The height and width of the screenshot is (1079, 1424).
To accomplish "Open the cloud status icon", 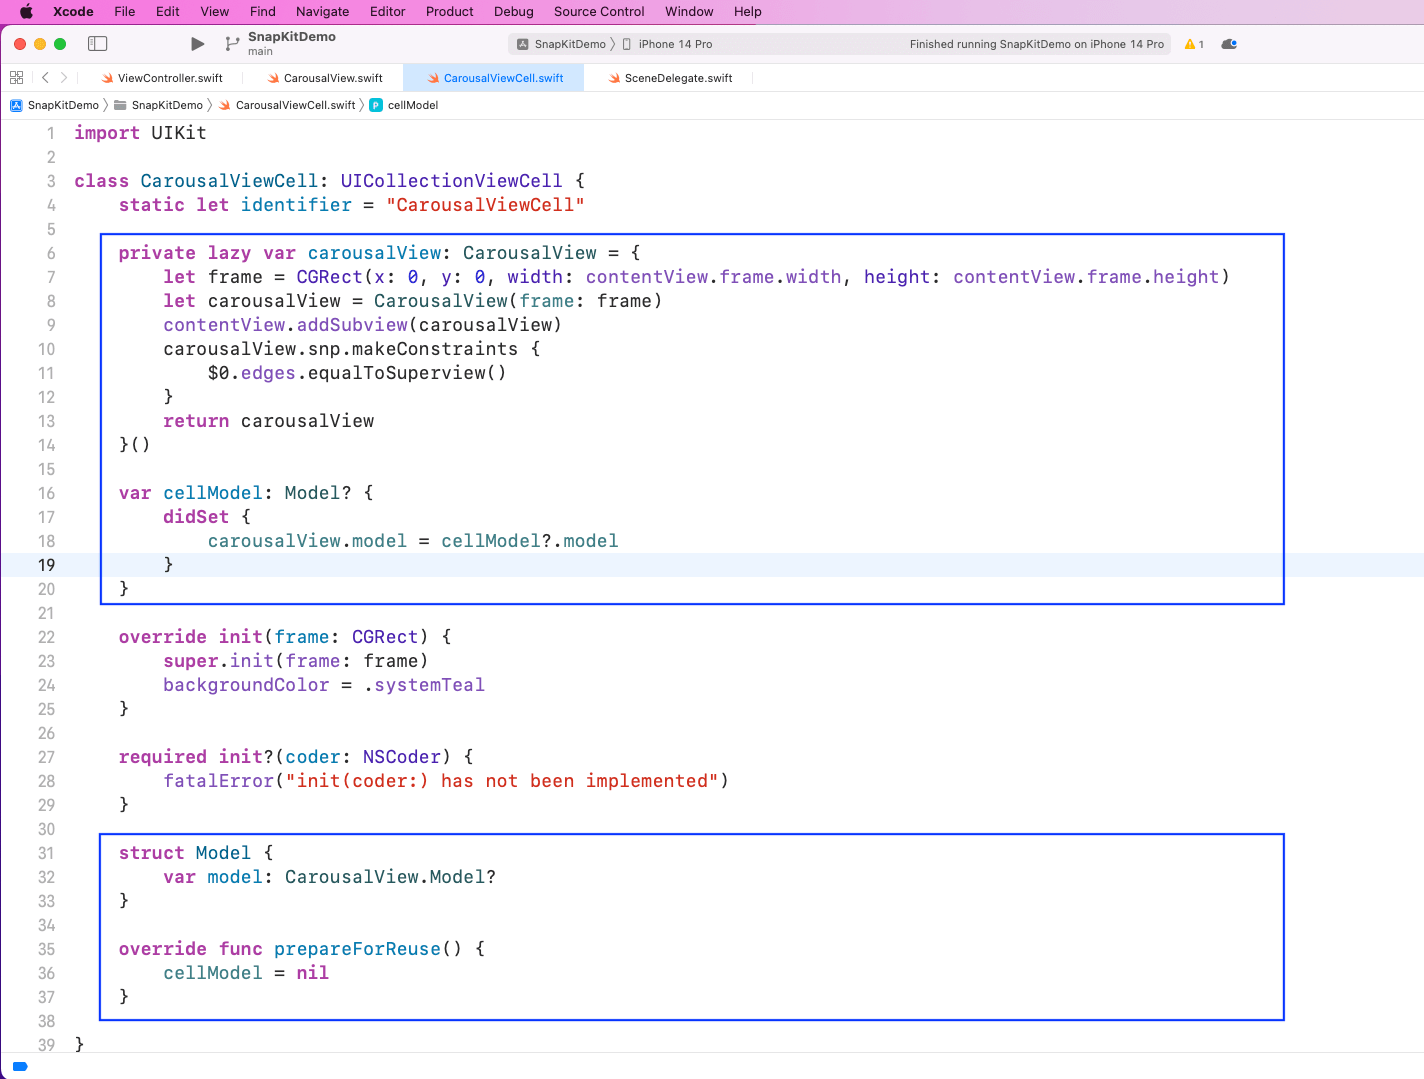I will (1229, 44).
